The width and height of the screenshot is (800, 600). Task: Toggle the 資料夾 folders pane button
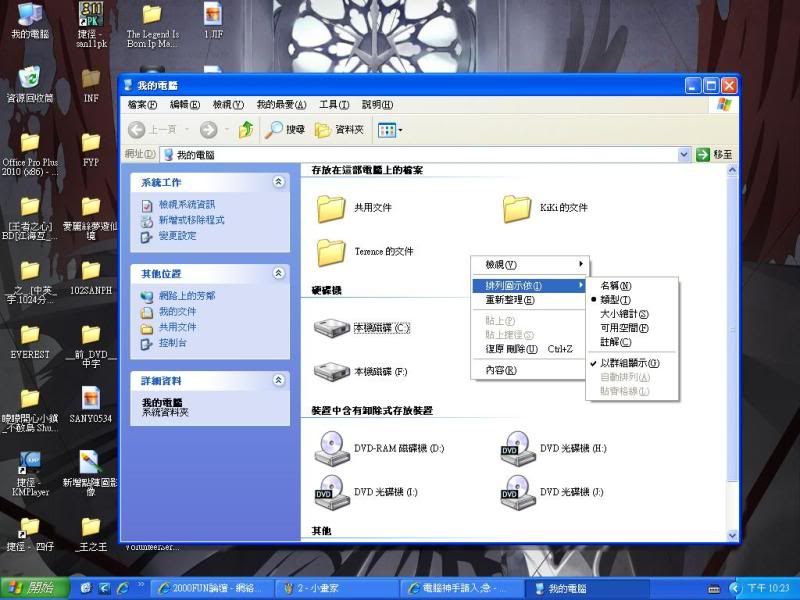coord(339,130)
